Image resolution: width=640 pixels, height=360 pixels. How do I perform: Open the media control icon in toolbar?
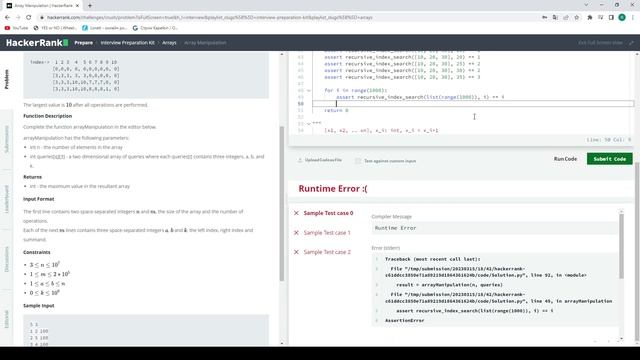[600, 18]
